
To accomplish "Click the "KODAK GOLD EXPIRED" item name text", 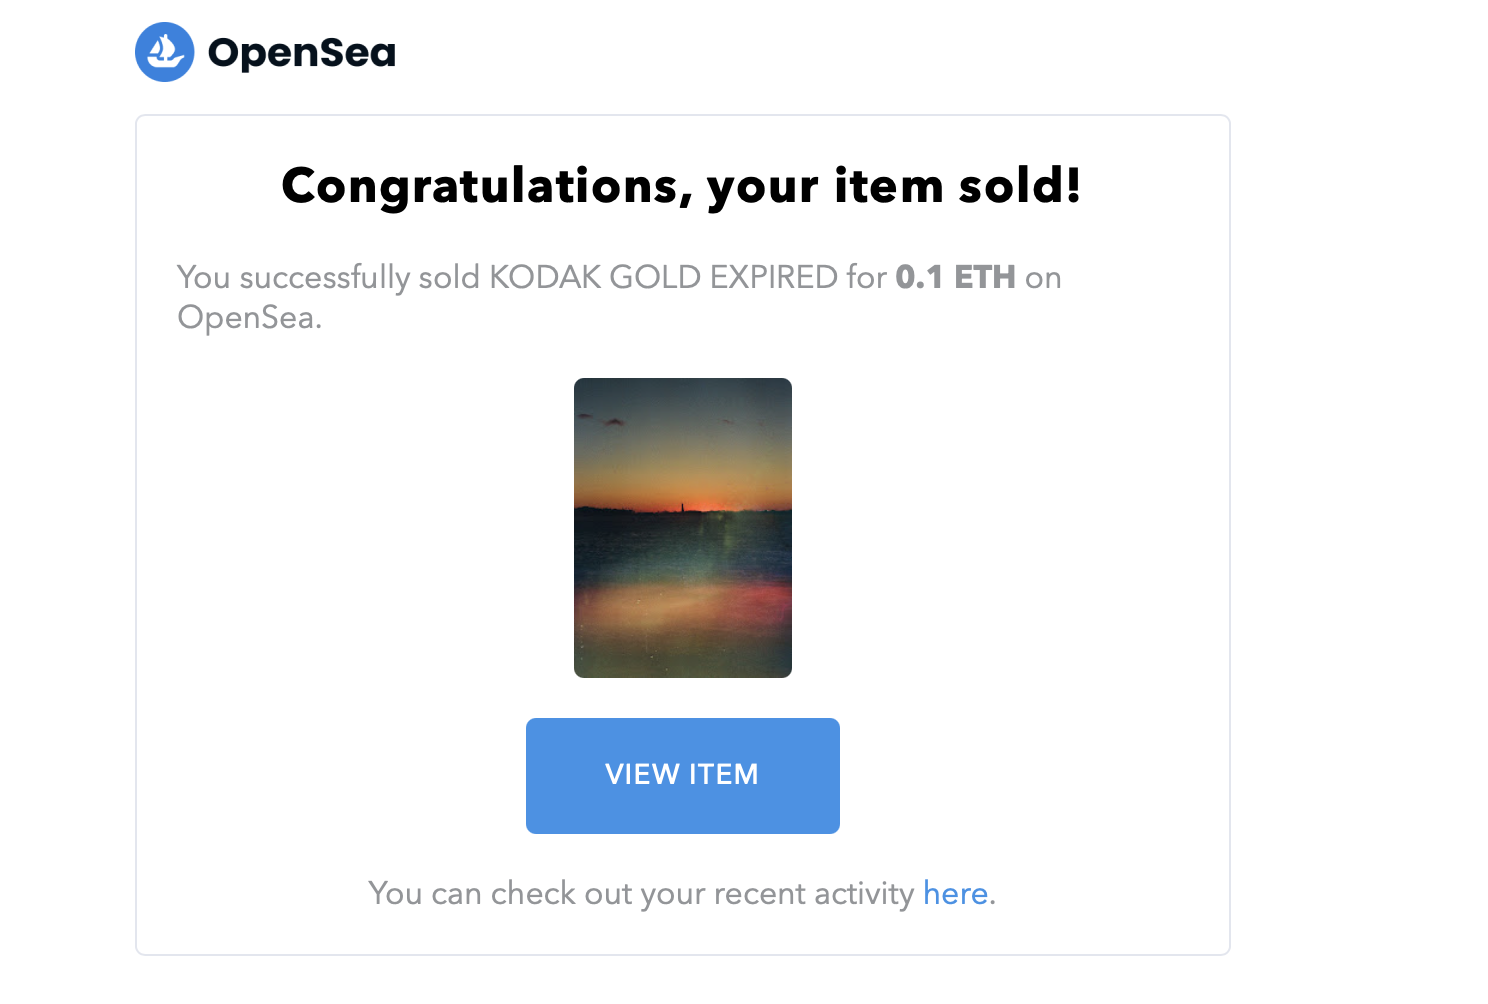I will 663,277.
